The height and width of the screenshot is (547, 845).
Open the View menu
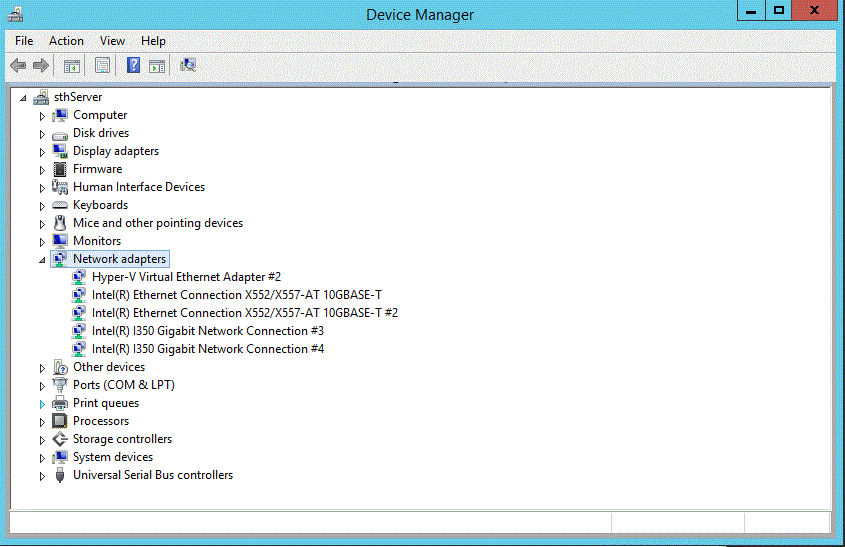(x=112, y=41)
